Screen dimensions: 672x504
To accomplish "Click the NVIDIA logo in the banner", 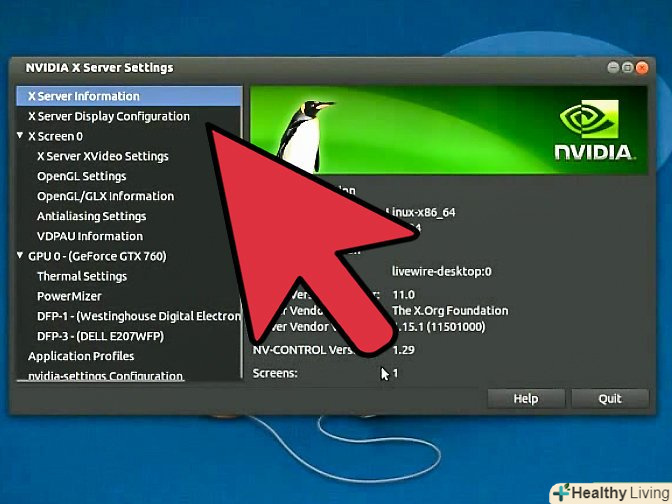I will point(594,130).
